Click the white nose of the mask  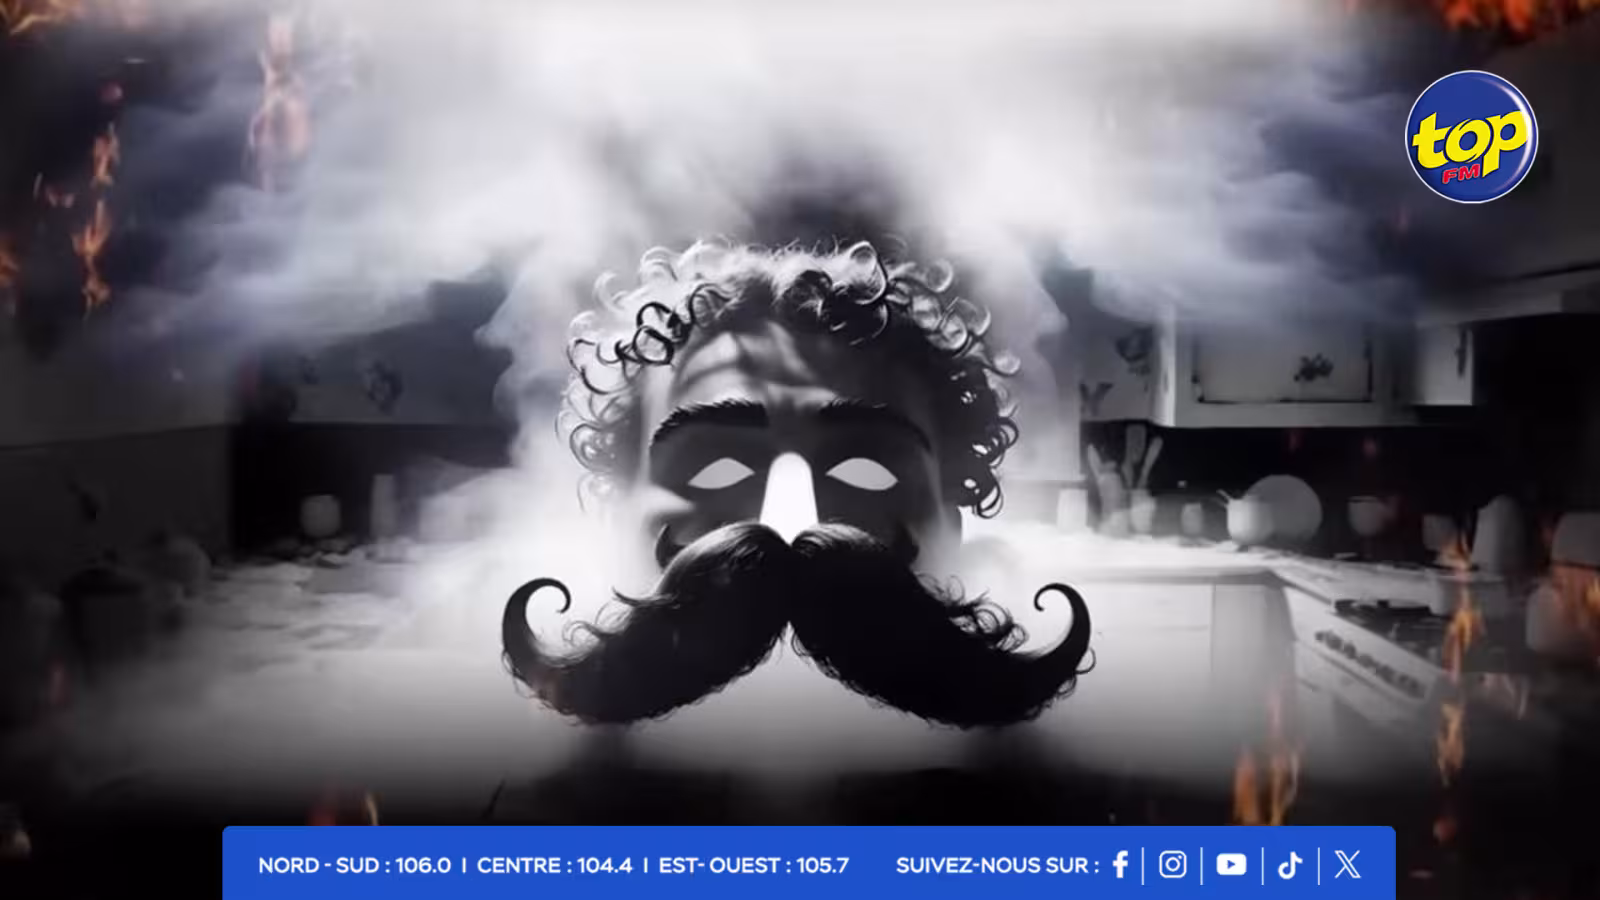click(790, 495)
